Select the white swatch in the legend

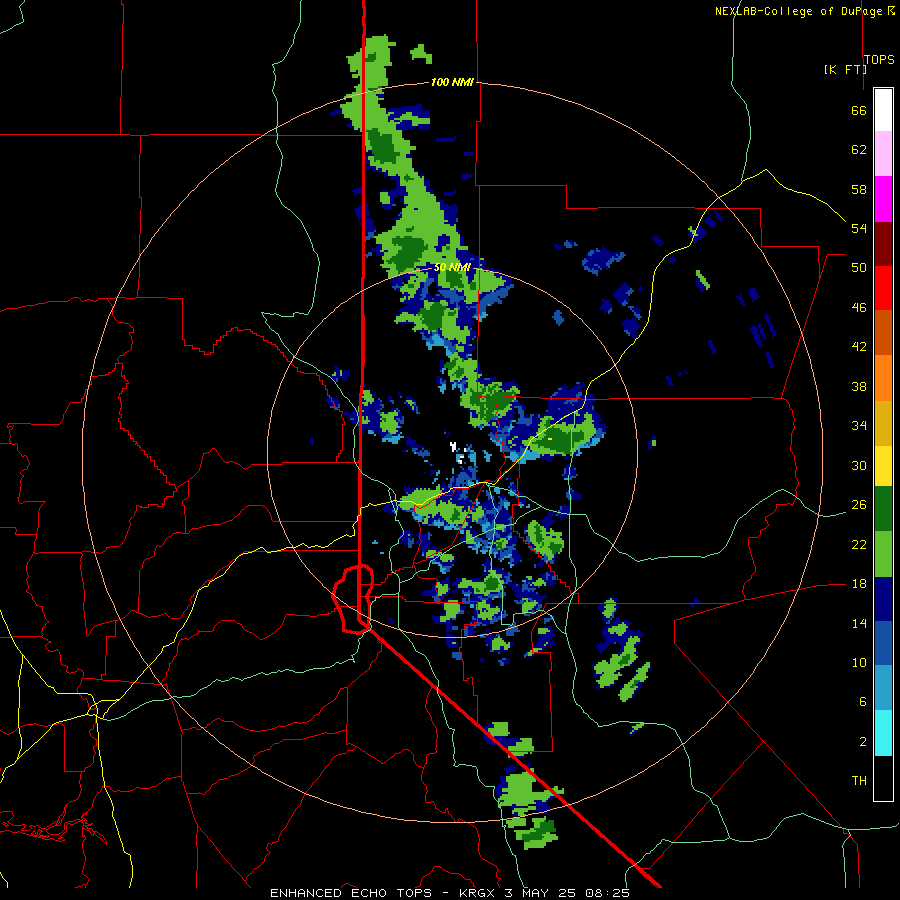tap(883, 110)
